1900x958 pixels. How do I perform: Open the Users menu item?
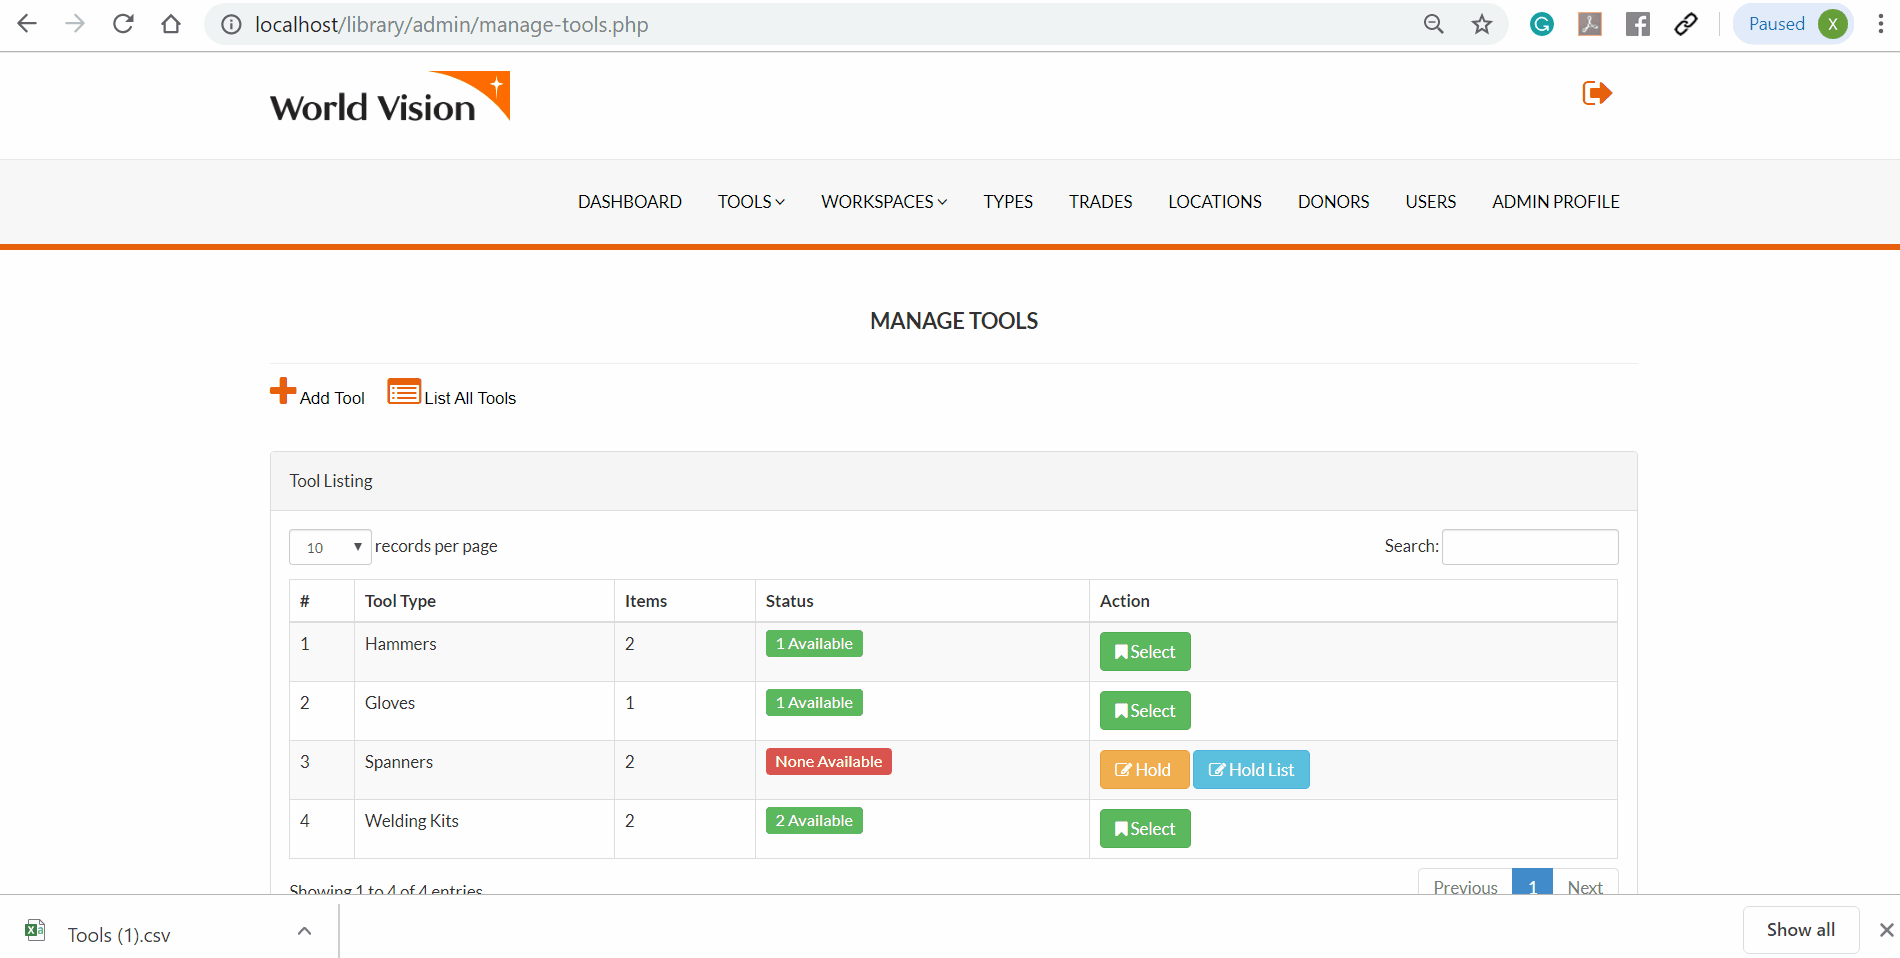[1431, 202]
